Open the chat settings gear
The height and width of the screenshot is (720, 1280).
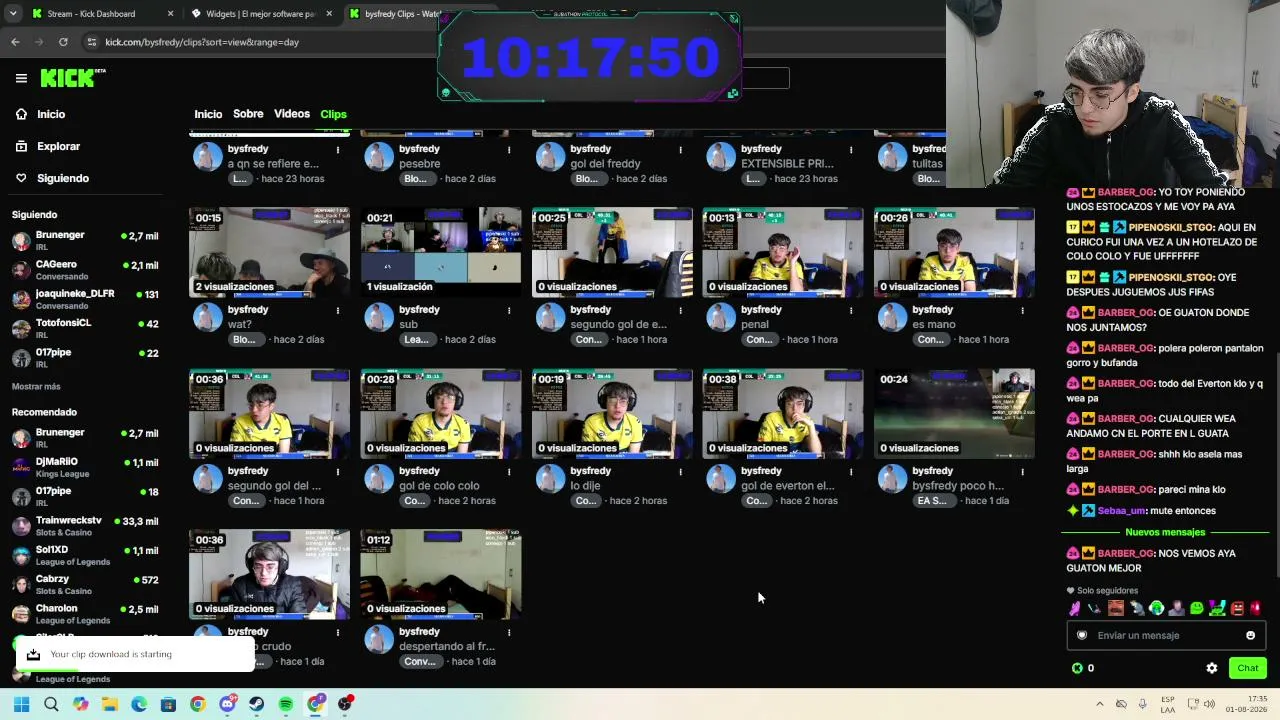point(1212,668)
